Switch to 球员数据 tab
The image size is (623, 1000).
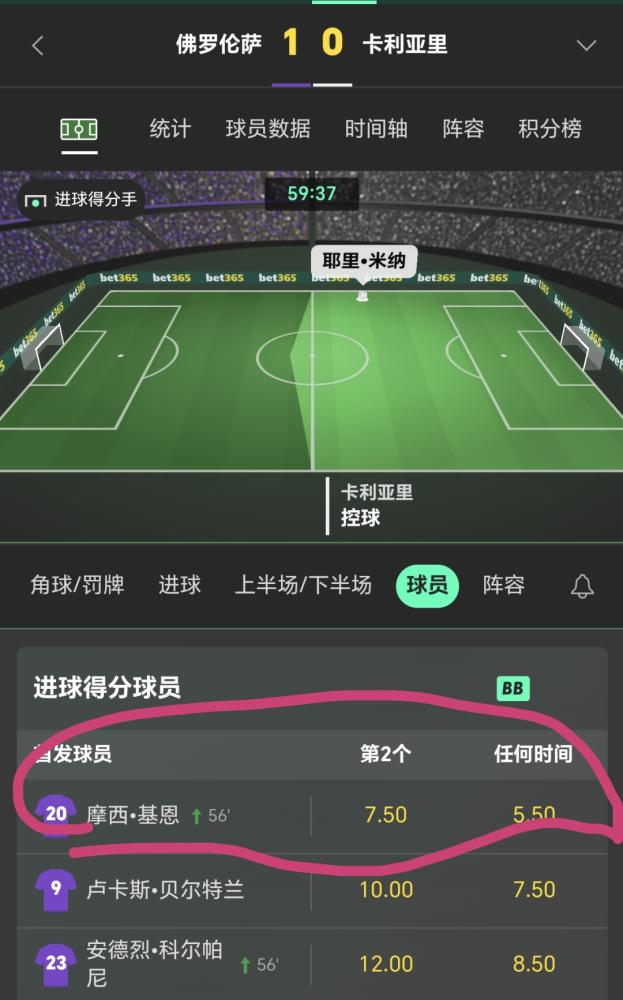268,129
